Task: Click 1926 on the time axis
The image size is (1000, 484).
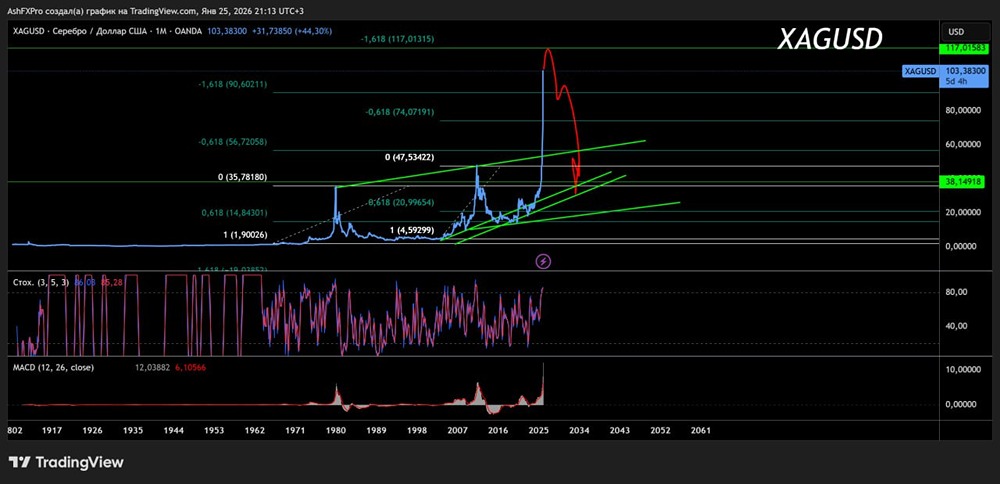Action: point(92,430)
